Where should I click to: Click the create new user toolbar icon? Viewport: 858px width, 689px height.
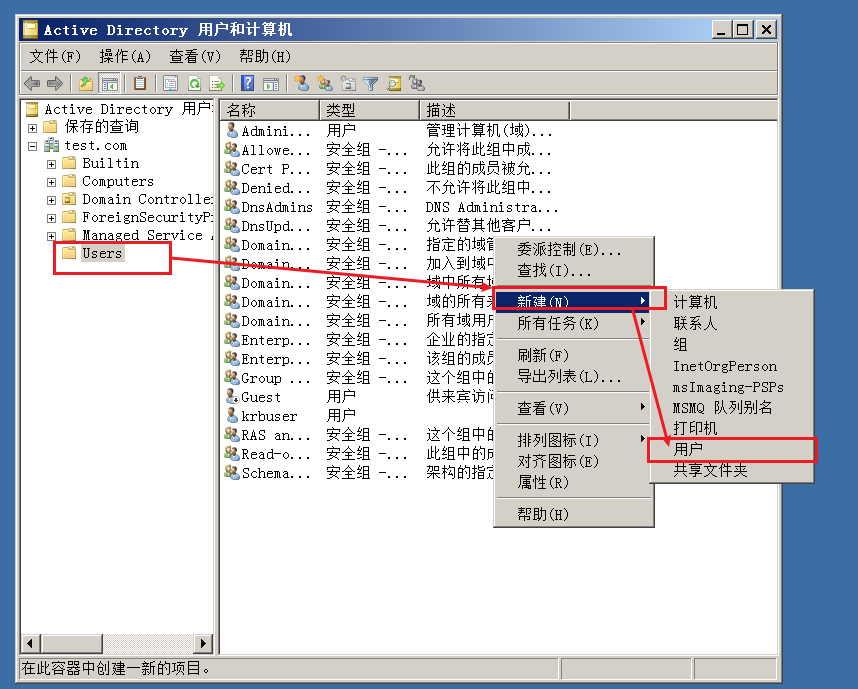coord(301,84)
